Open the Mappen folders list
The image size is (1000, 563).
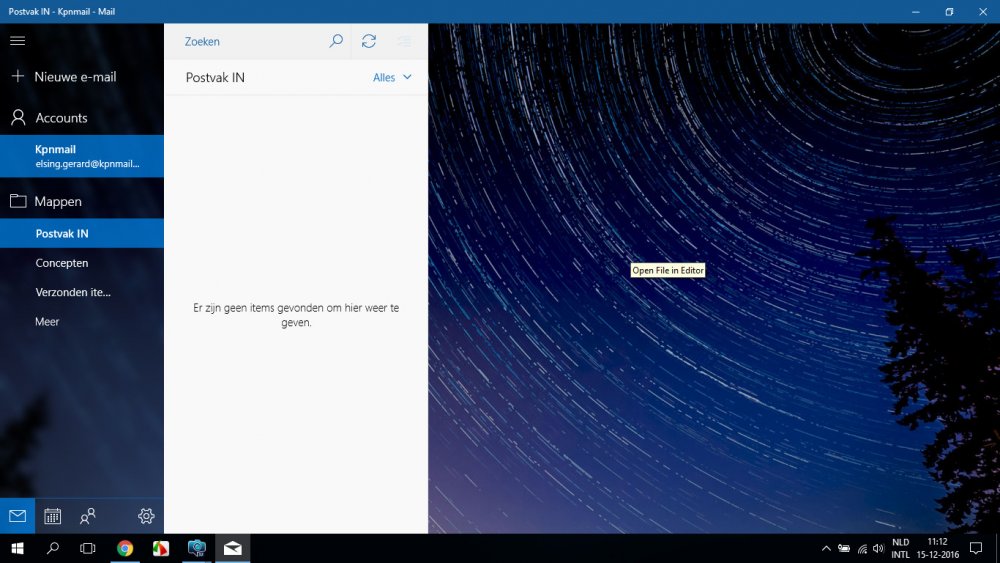(58, 202)
